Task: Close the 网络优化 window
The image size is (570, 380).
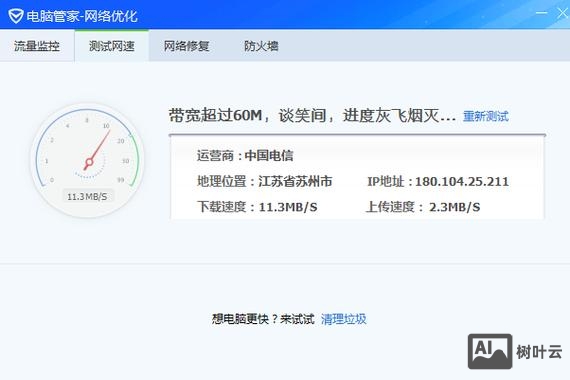Action: (x=563, y=13)
